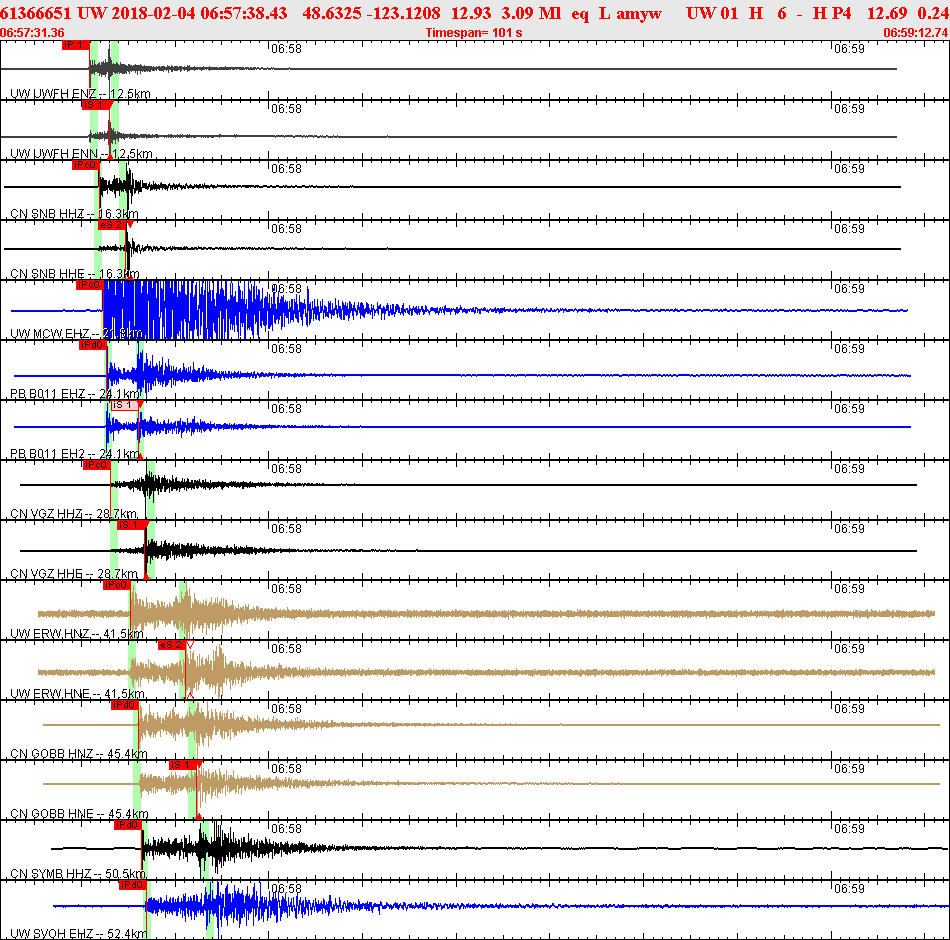Screen dimensions: 950x940
Task: Click the iS 1 pick flag on GOBB HNE
Action: tap(183, 765)
